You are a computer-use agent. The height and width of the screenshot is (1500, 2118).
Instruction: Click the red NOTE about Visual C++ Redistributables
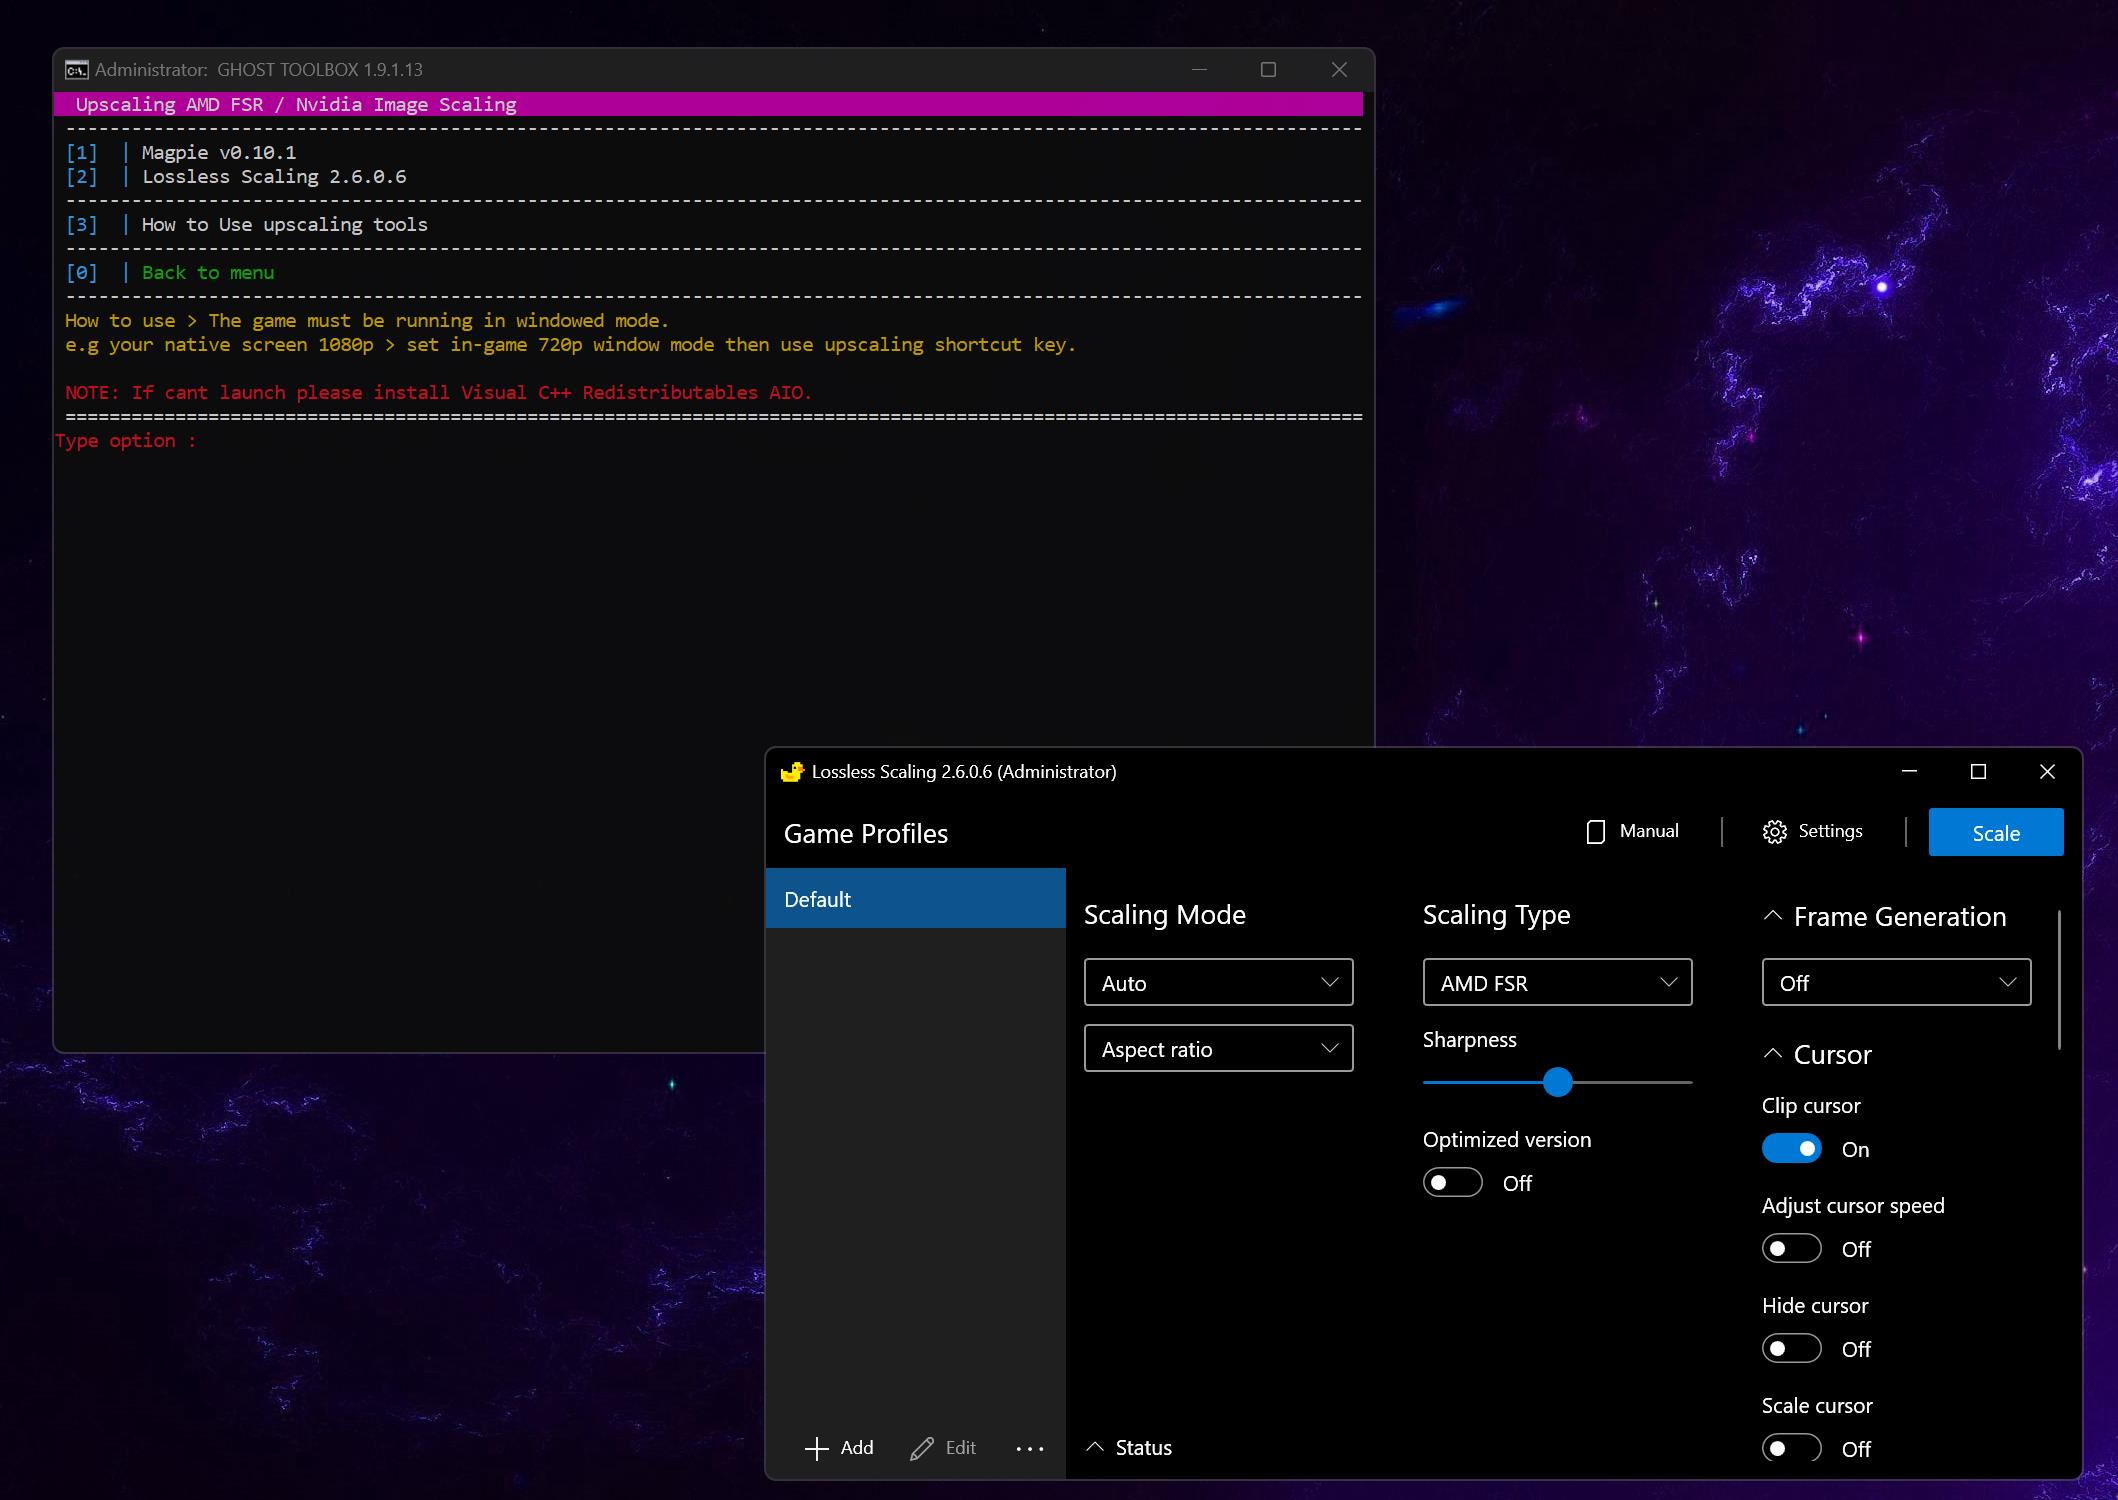point(438,393)
